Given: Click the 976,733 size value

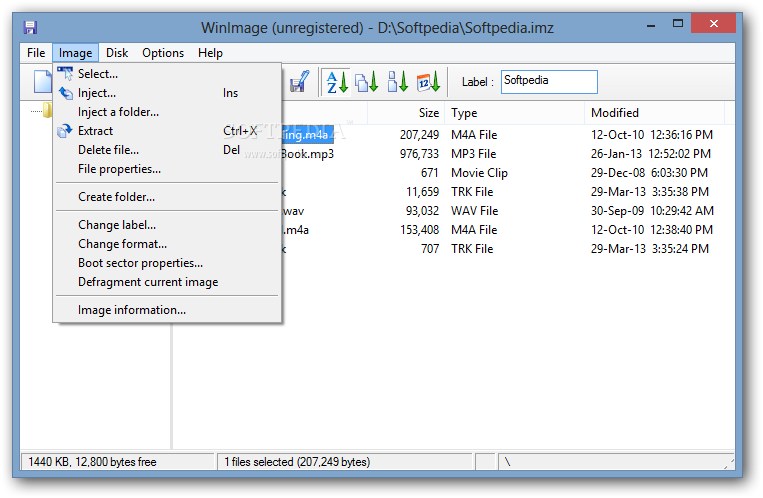Looking at the screenshot, I should pyautogui.click(x=419, y=154).
